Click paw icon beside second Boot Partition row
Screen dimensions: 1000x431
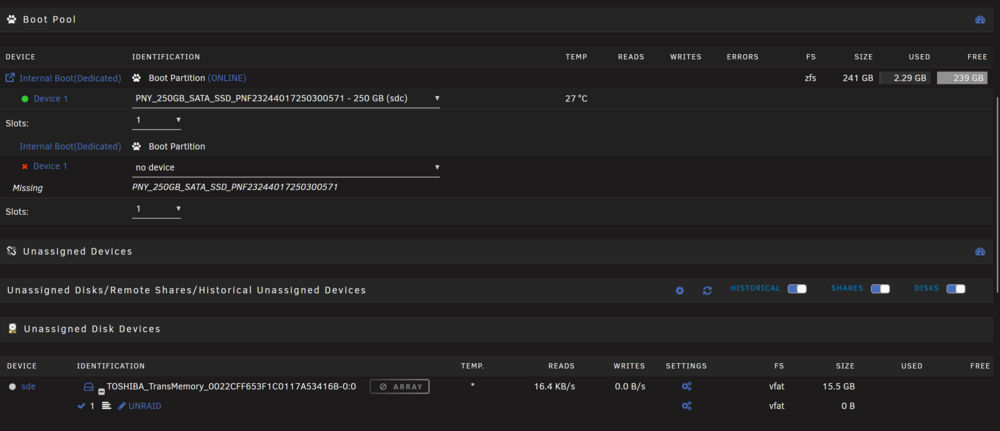[136, 147]
